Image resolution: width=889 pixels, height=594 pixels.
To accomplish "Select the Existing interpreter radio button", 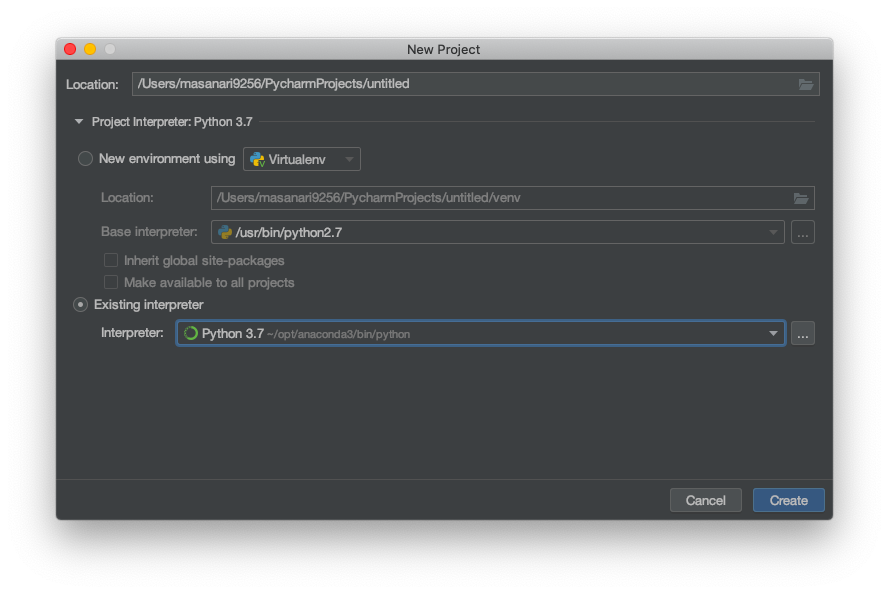I will 81,305.
